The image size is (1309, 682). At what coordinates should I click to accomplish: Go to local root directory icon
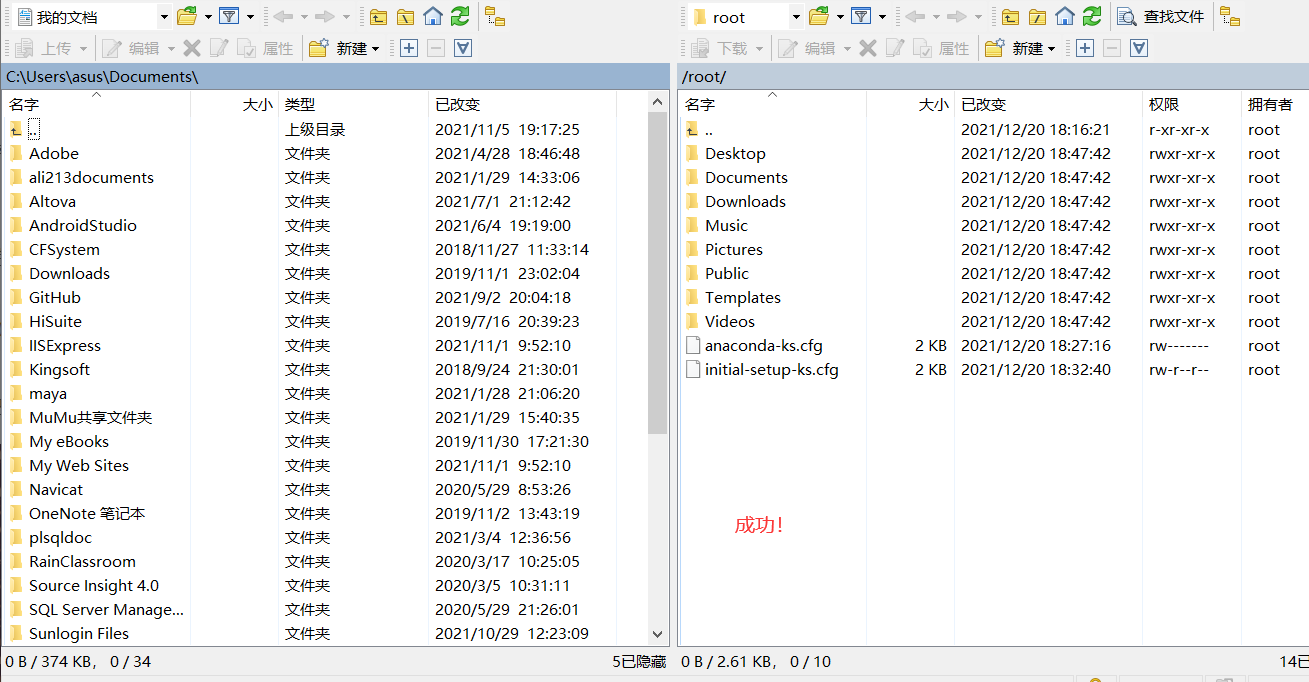pyautogui.click(x=405, y=16)
